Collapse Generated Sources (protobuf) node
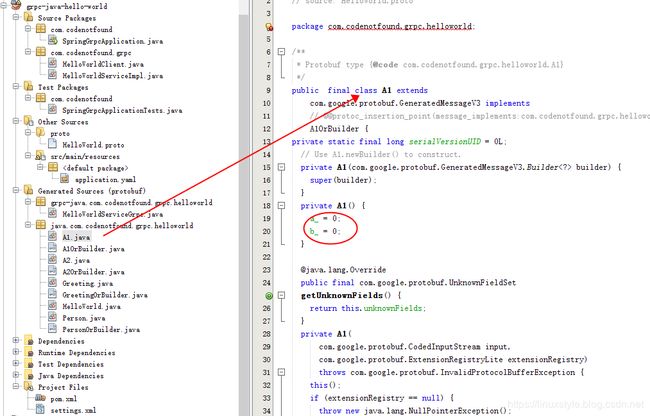Screen dimensions: 650x416 coord(16,191)
